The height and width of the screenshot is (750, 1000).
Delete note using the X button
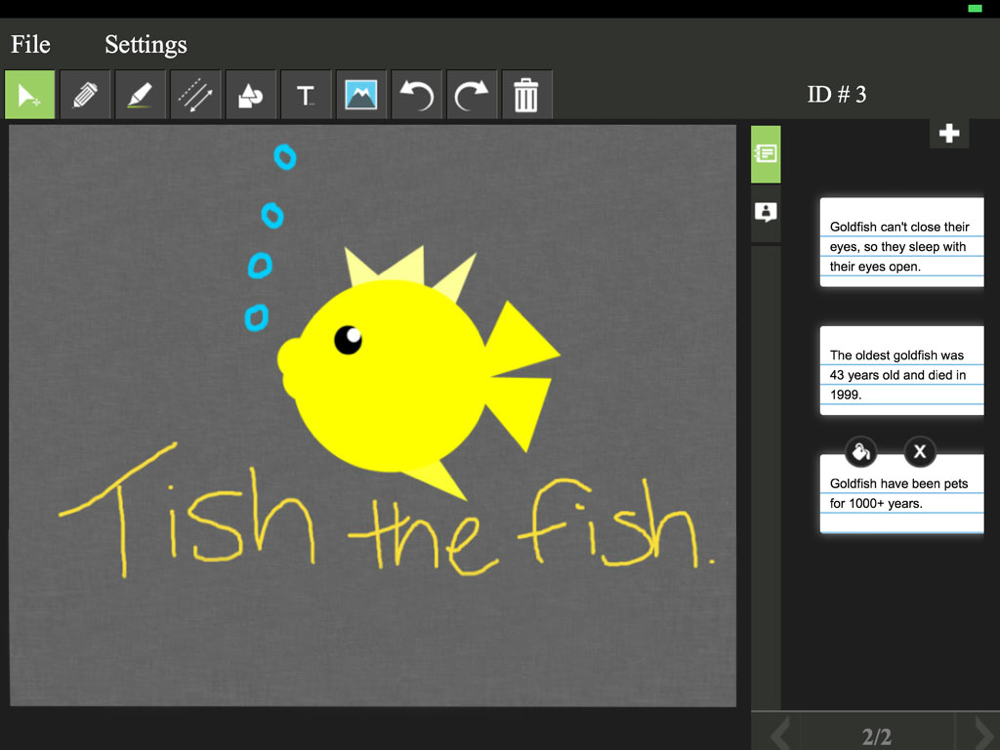tap(920, 452)
